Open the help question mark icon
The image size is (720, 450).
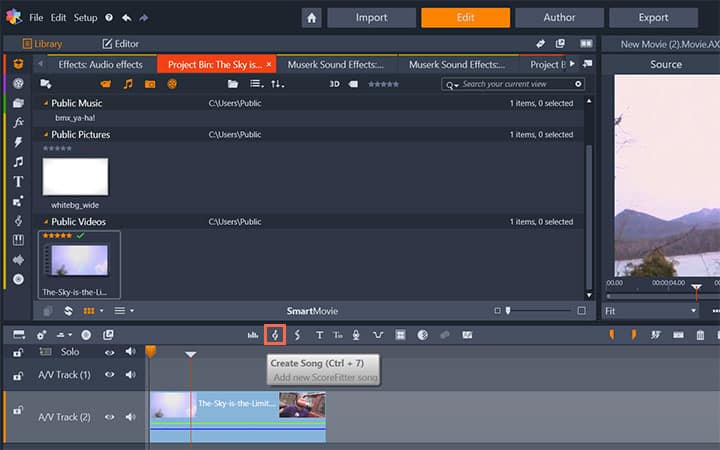pyautogui.click(x=109, y=17)
